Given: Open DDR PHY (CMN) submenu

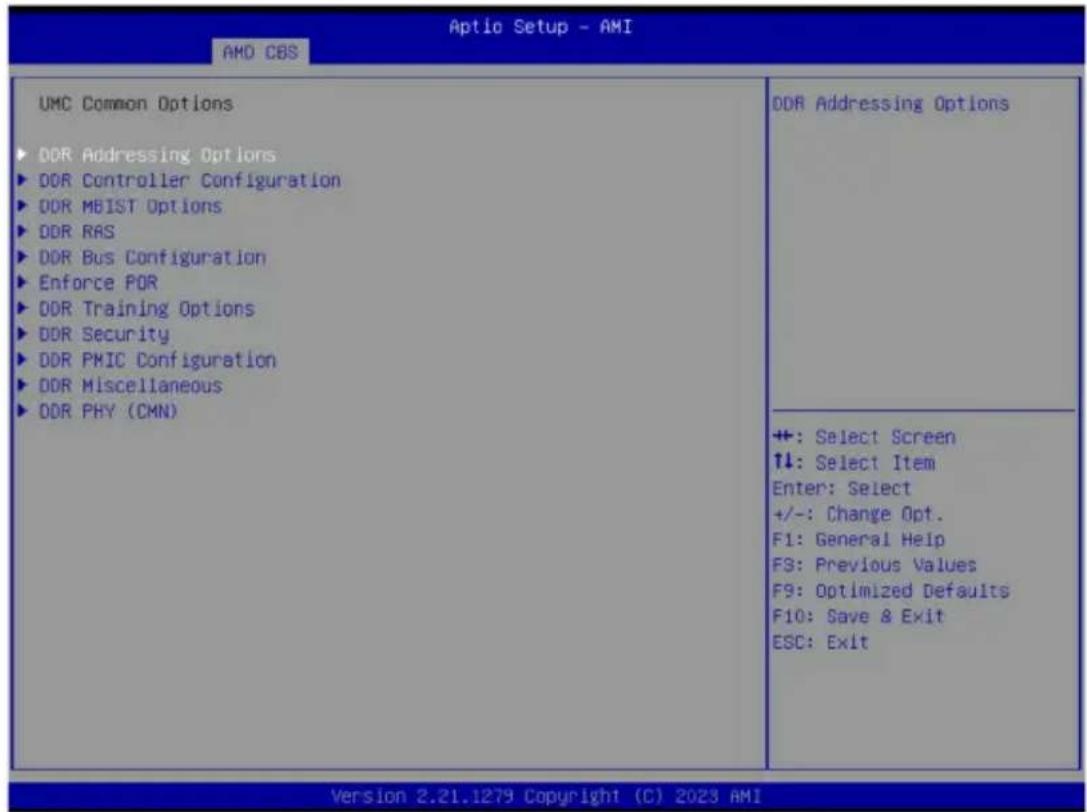Looking at the screenshot, I should [108, 411].
